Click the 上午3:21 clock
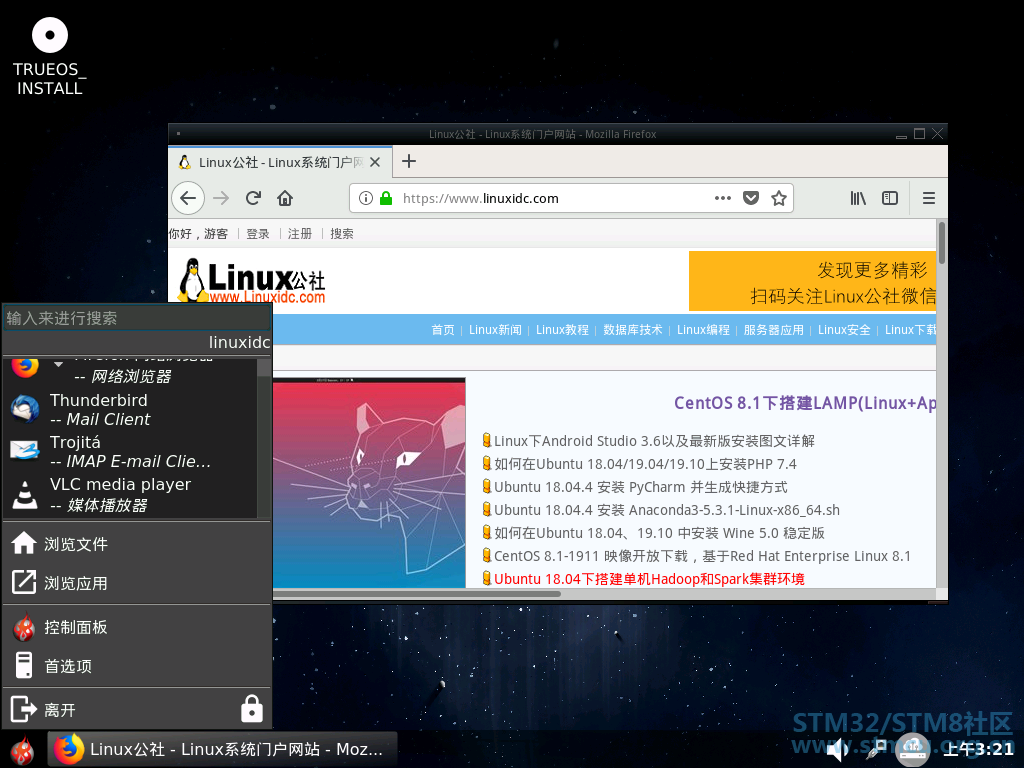This screenshot has width=1024, height=768. coord(978,750)
